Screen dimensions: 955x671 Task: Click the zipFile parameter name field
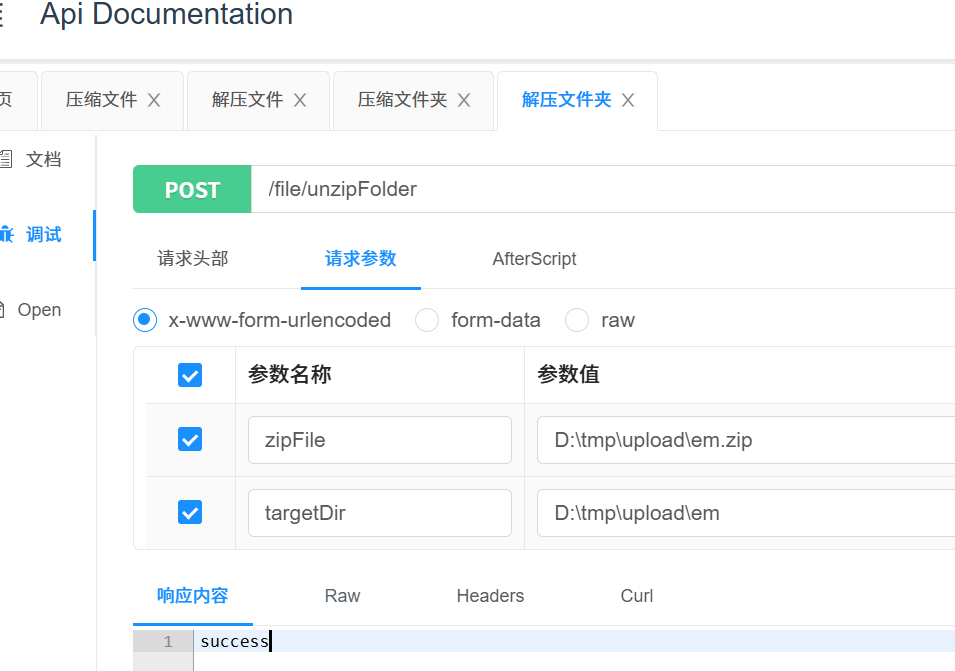click(x=379, y=440)
